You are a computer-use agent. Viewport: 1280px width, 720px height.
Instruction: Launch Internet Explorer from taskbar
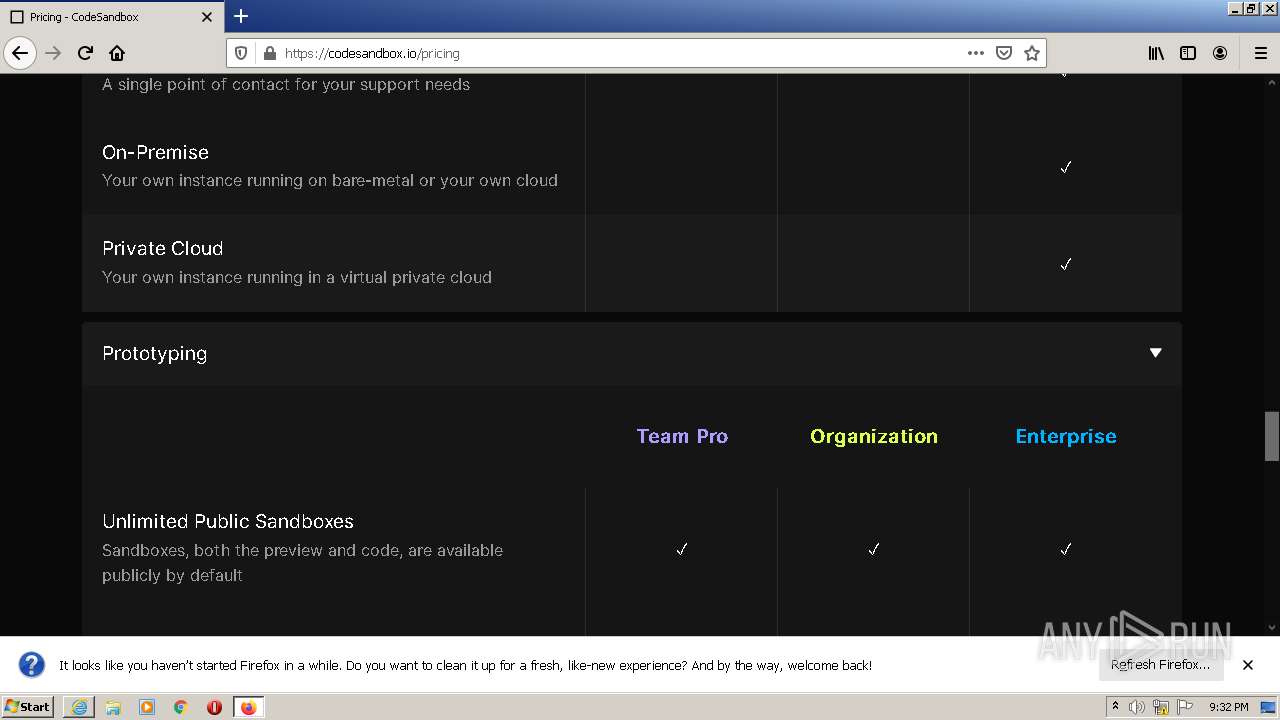click(x=79, y=707)
